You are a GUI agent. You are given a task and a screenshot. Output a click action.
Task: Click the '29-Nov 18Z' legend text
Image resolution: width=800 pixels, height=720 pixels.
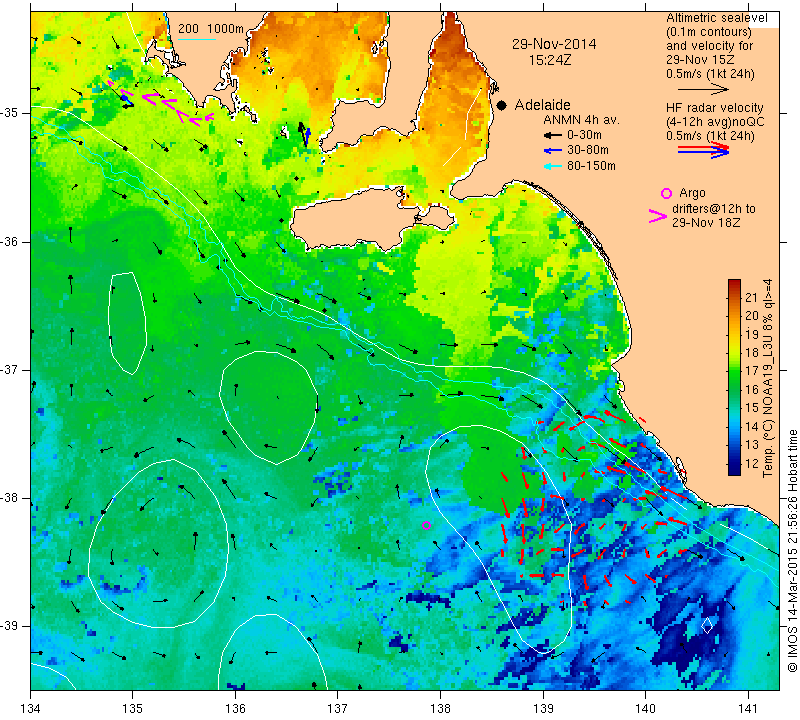[706, 222]
